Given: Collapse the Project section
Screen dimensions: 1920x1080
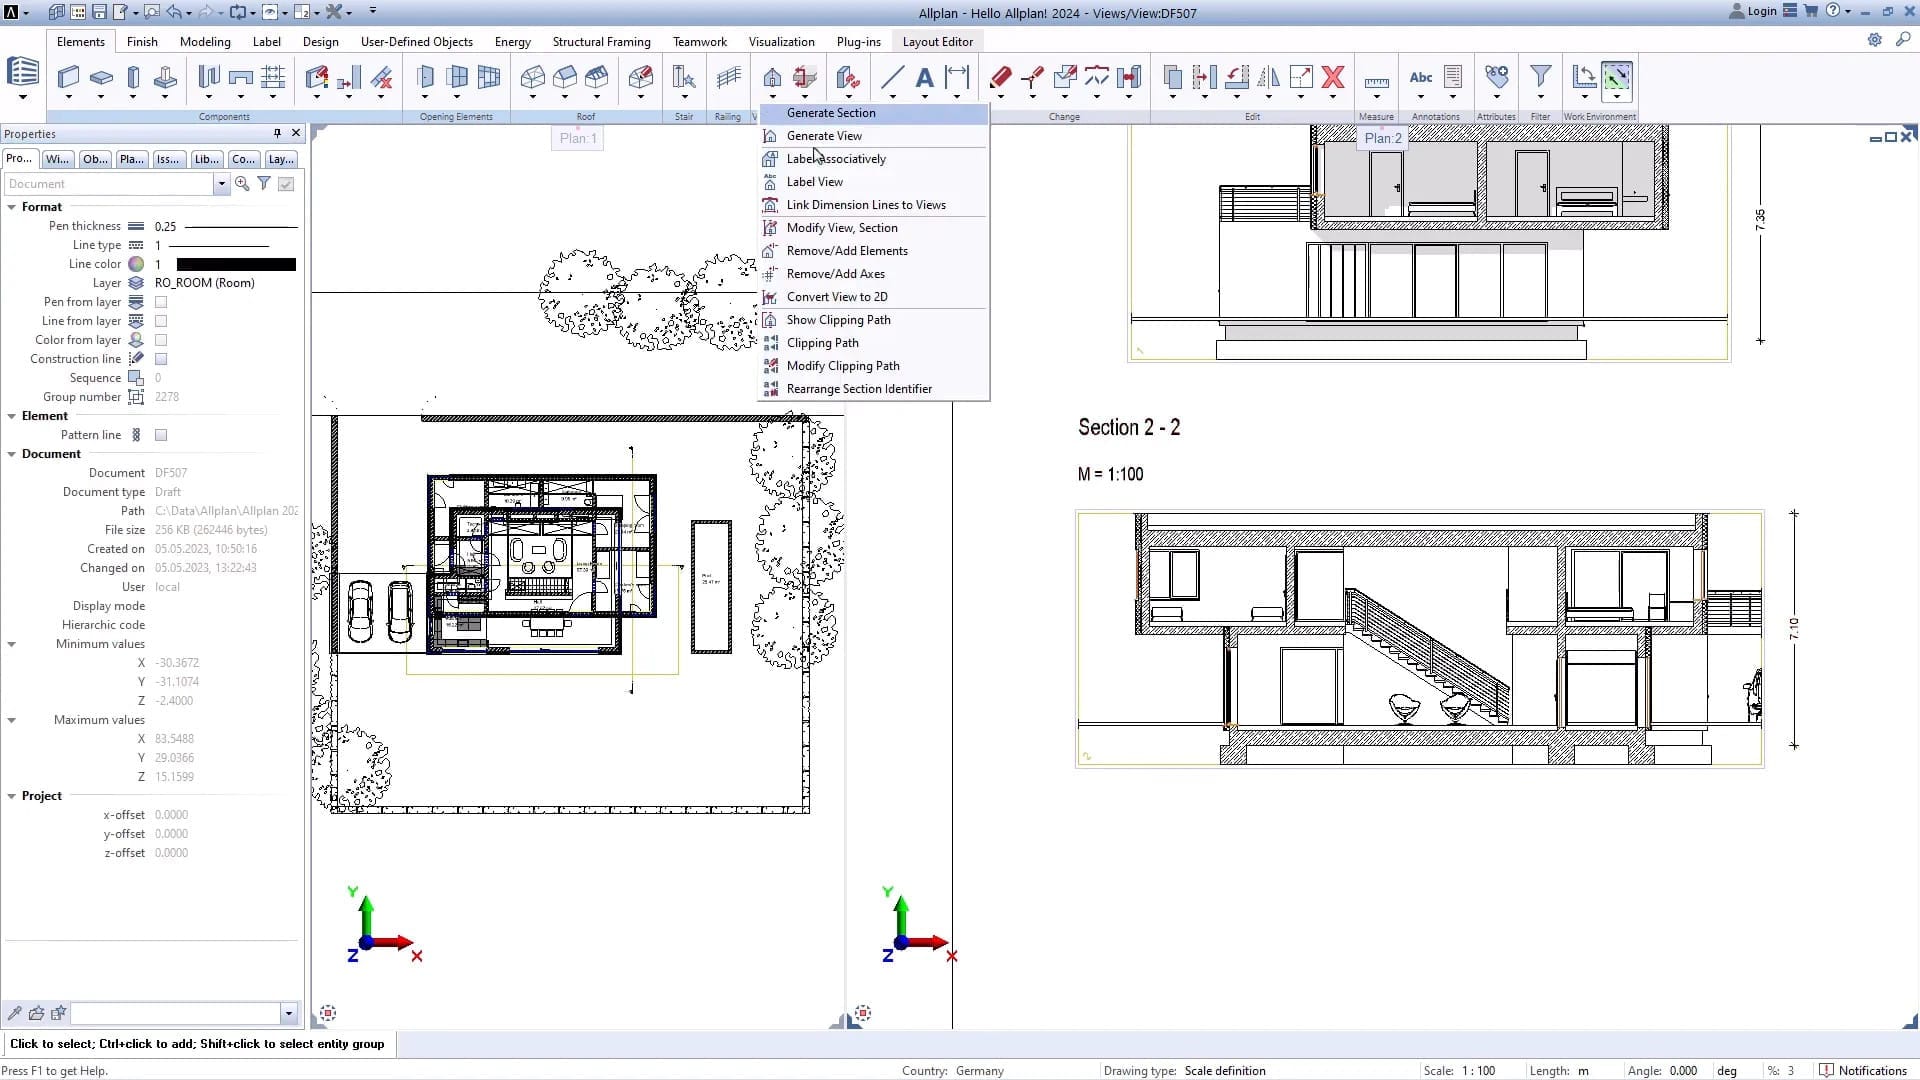Looking at the screenshot, I should (x=12, y=796).
